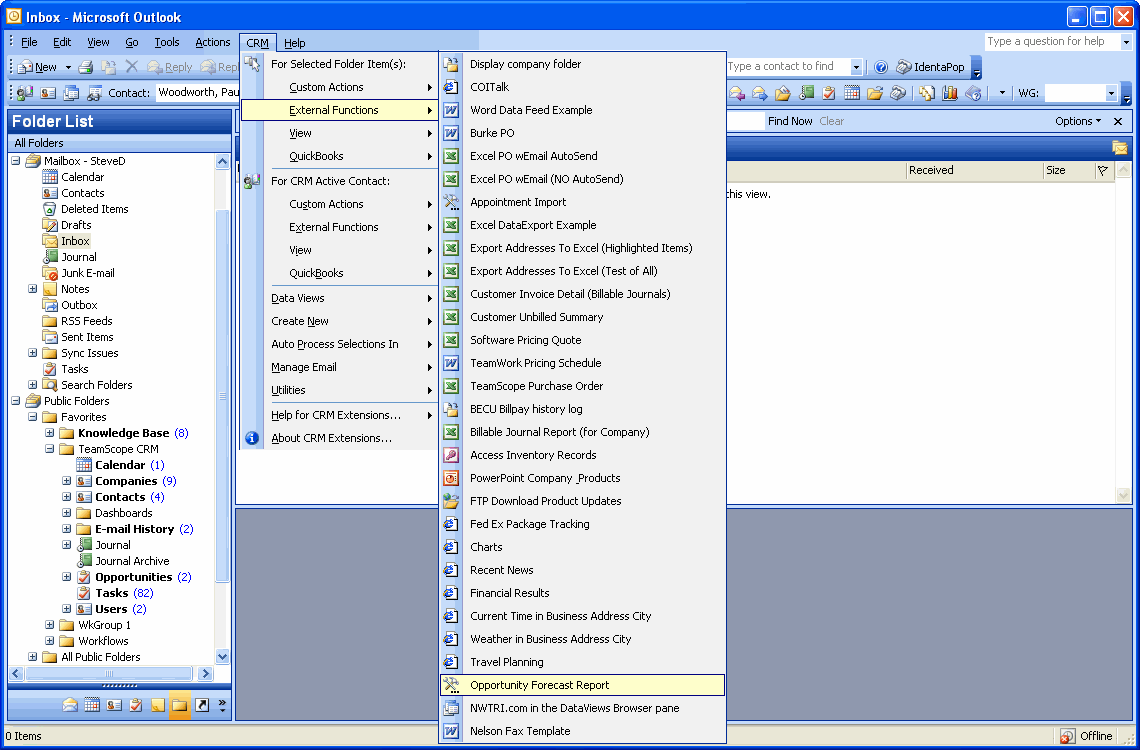This screenshot has width=1140, height=750.
Task: Collapse the Mailbox - SteveD tree node
Action: [x=15, y=161]
